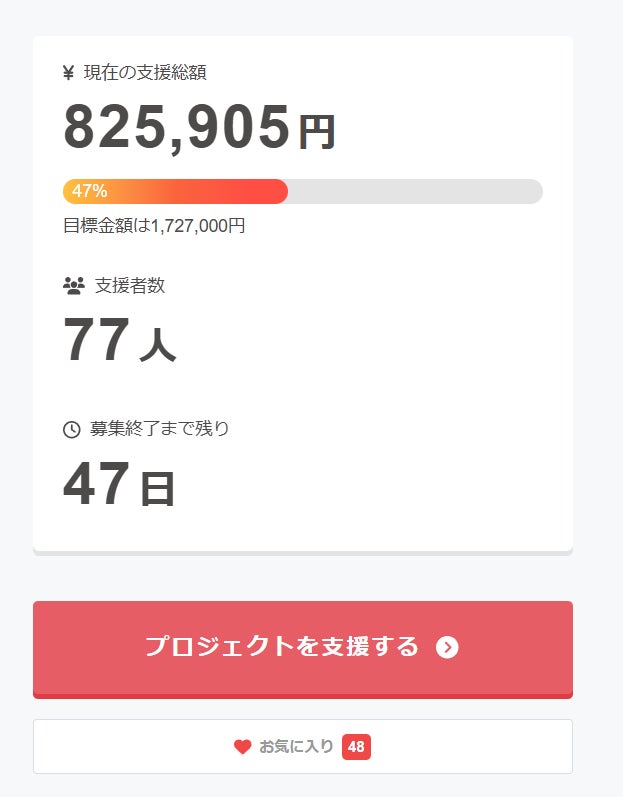
Task: Click the 人 unit after supporter count
Action: (157, 345)
